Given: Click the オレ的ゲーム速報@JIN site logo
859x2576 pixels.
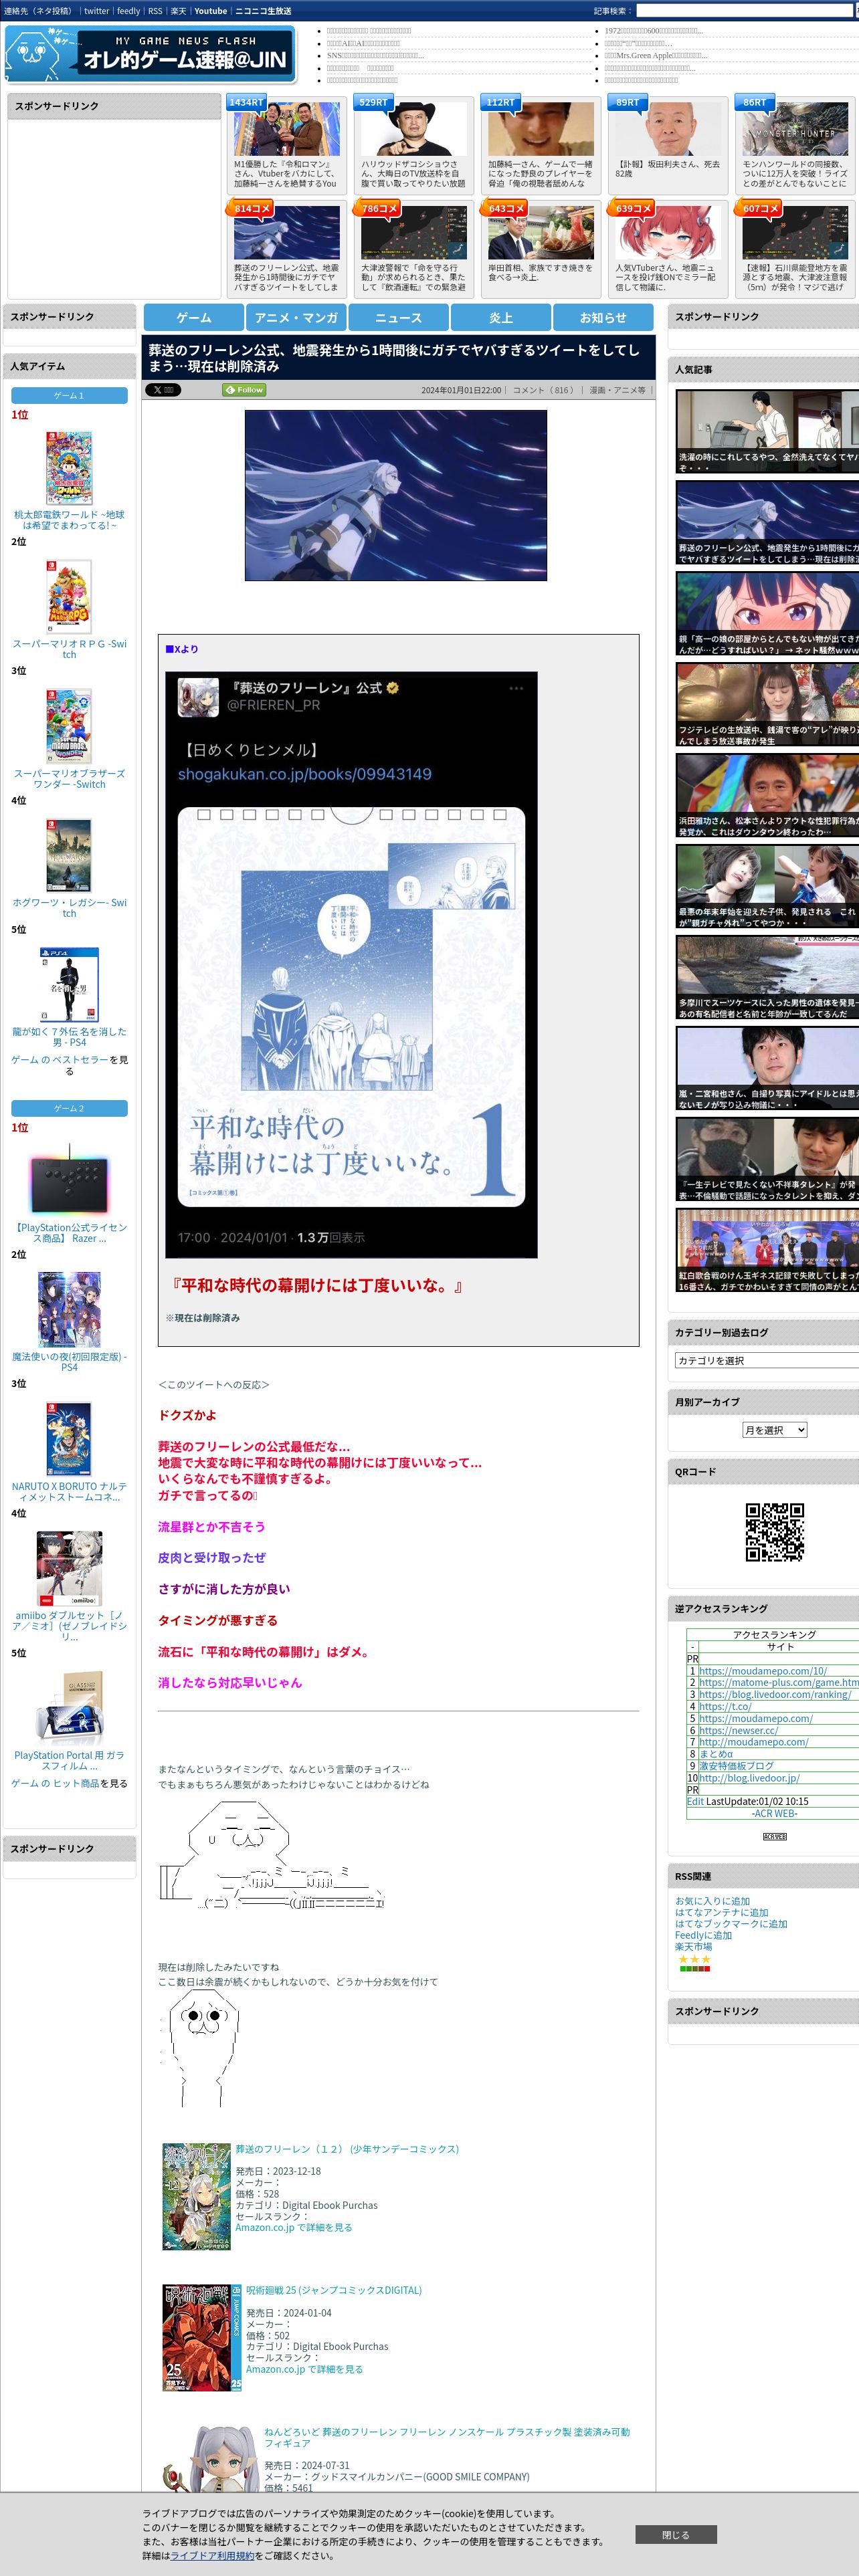Looking at the screenshot, I should point(150,54).
